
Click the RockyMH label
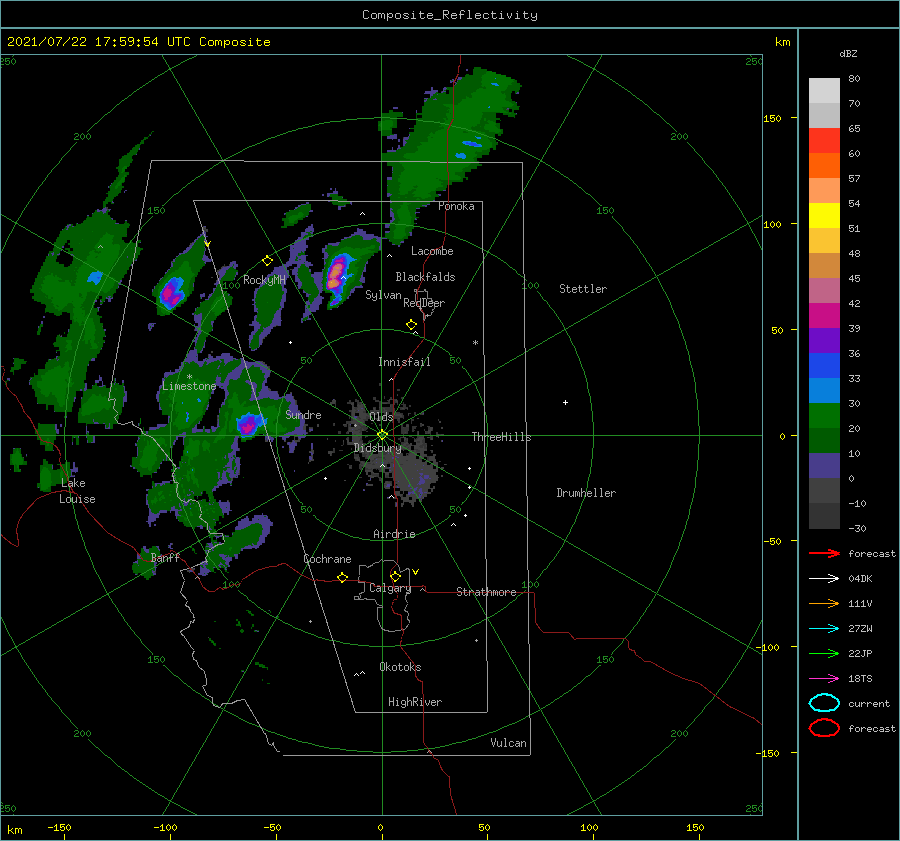pyautogui.click(x=264, y=280)
